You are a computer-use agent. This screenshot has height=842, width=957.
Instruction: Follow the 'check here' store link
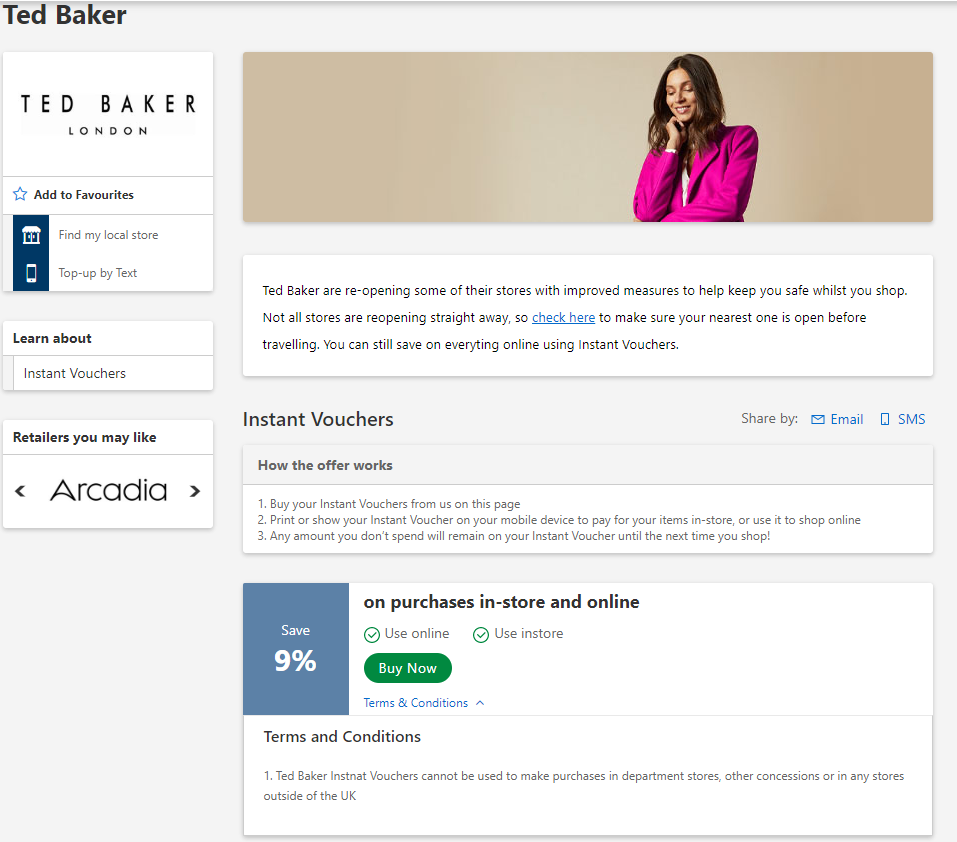coord(563,317)
